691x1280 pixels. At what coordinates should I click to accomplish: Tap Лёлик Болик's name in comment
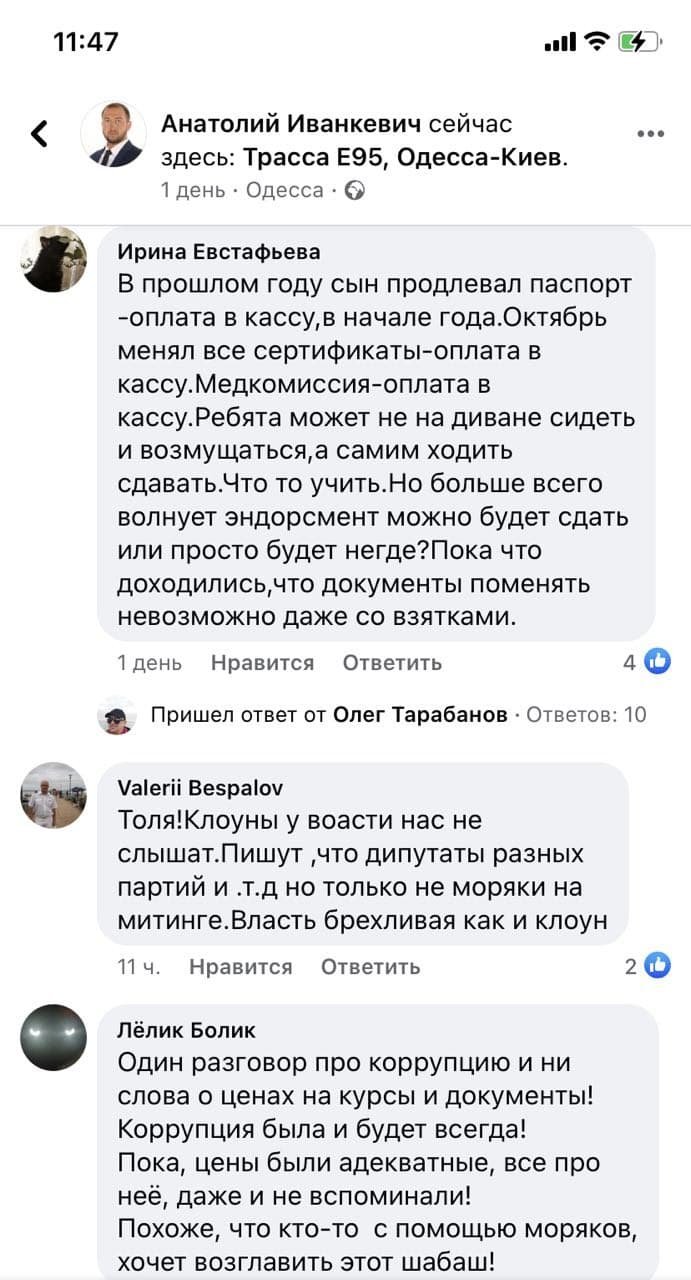coord(187,1030)
